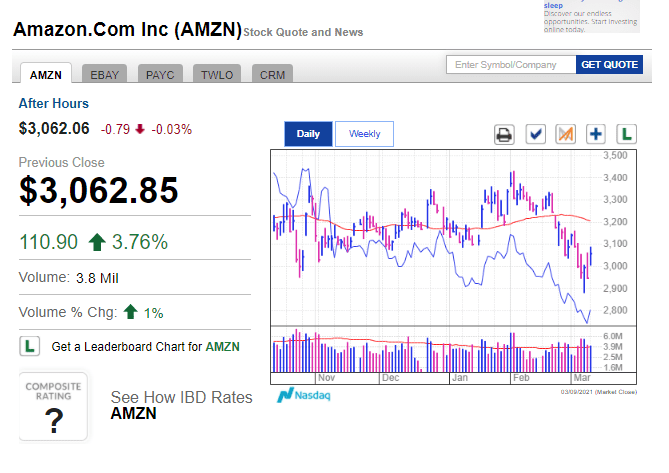
Task: Click the Composite Rating question mark box
Action: tap(53, 406)
